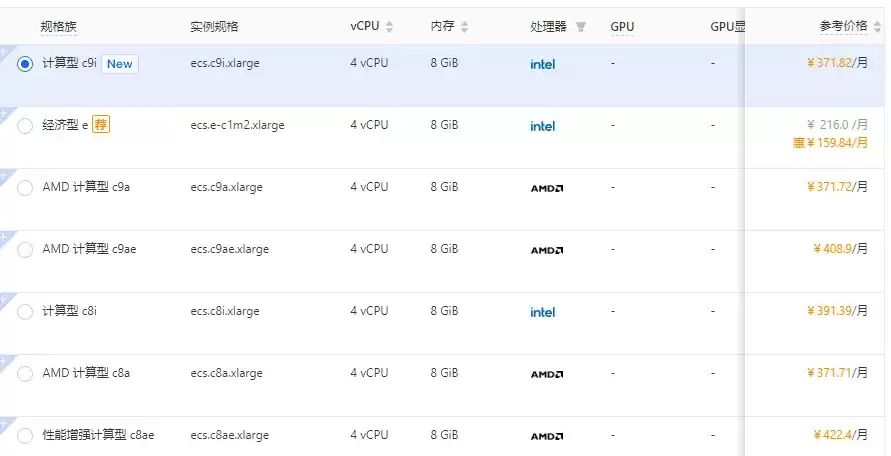Click the ecs.c9i.xlarge instance spec
The height and width of the screenshot is (456, 891).
[x=225, y=64]
